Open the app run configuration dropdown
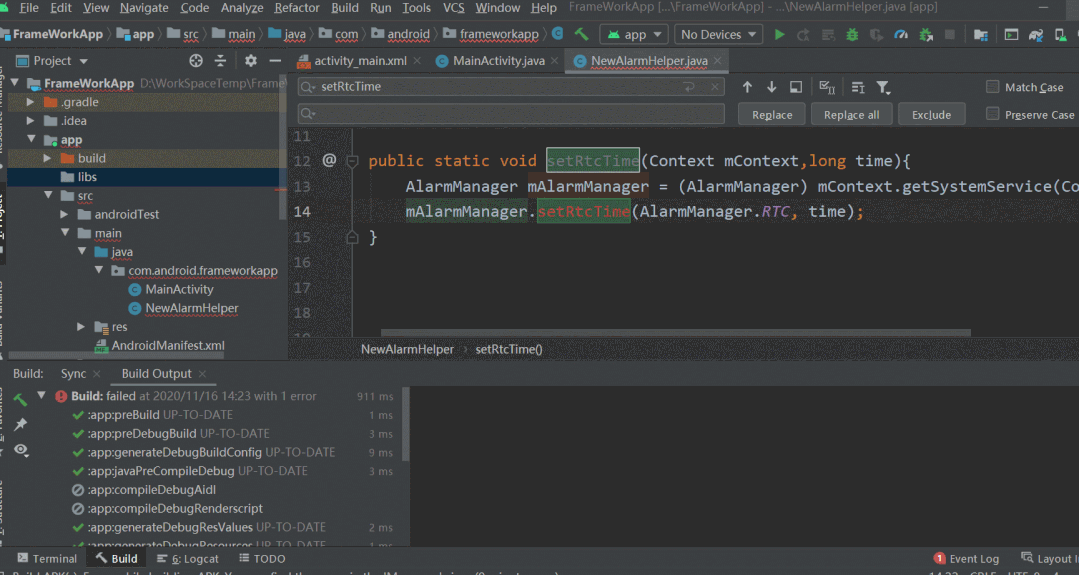The image size is (1079, 575). (635, 35)
